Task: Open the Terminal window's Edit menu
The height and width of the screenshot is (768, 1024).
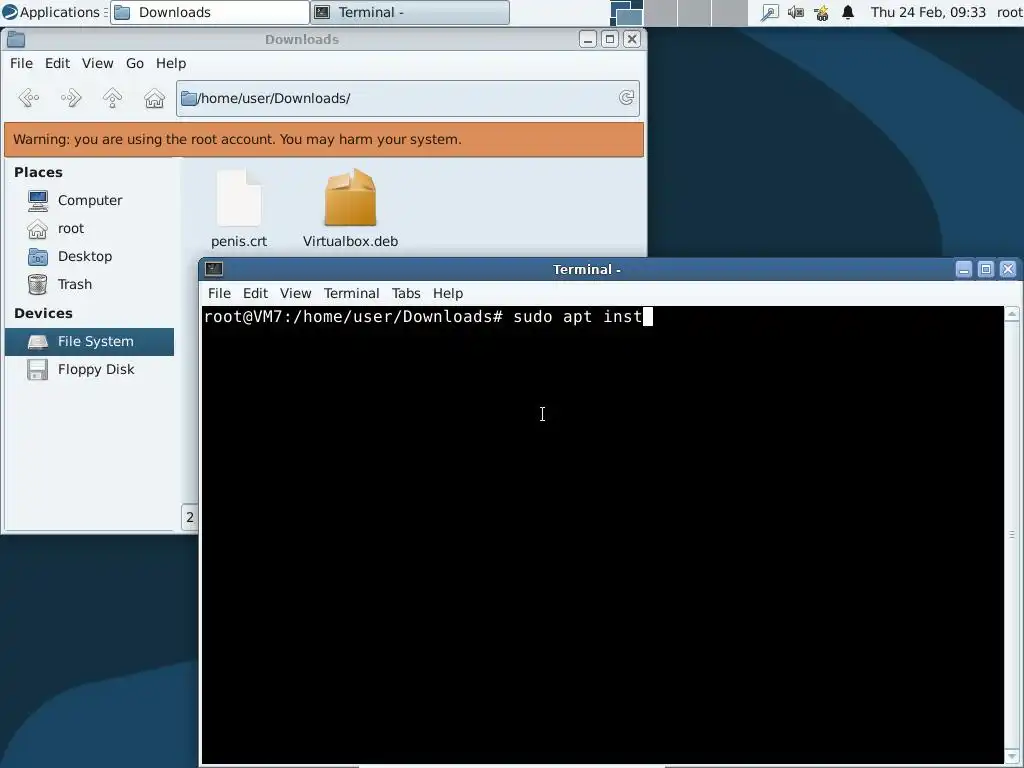Action: point(255,293)
